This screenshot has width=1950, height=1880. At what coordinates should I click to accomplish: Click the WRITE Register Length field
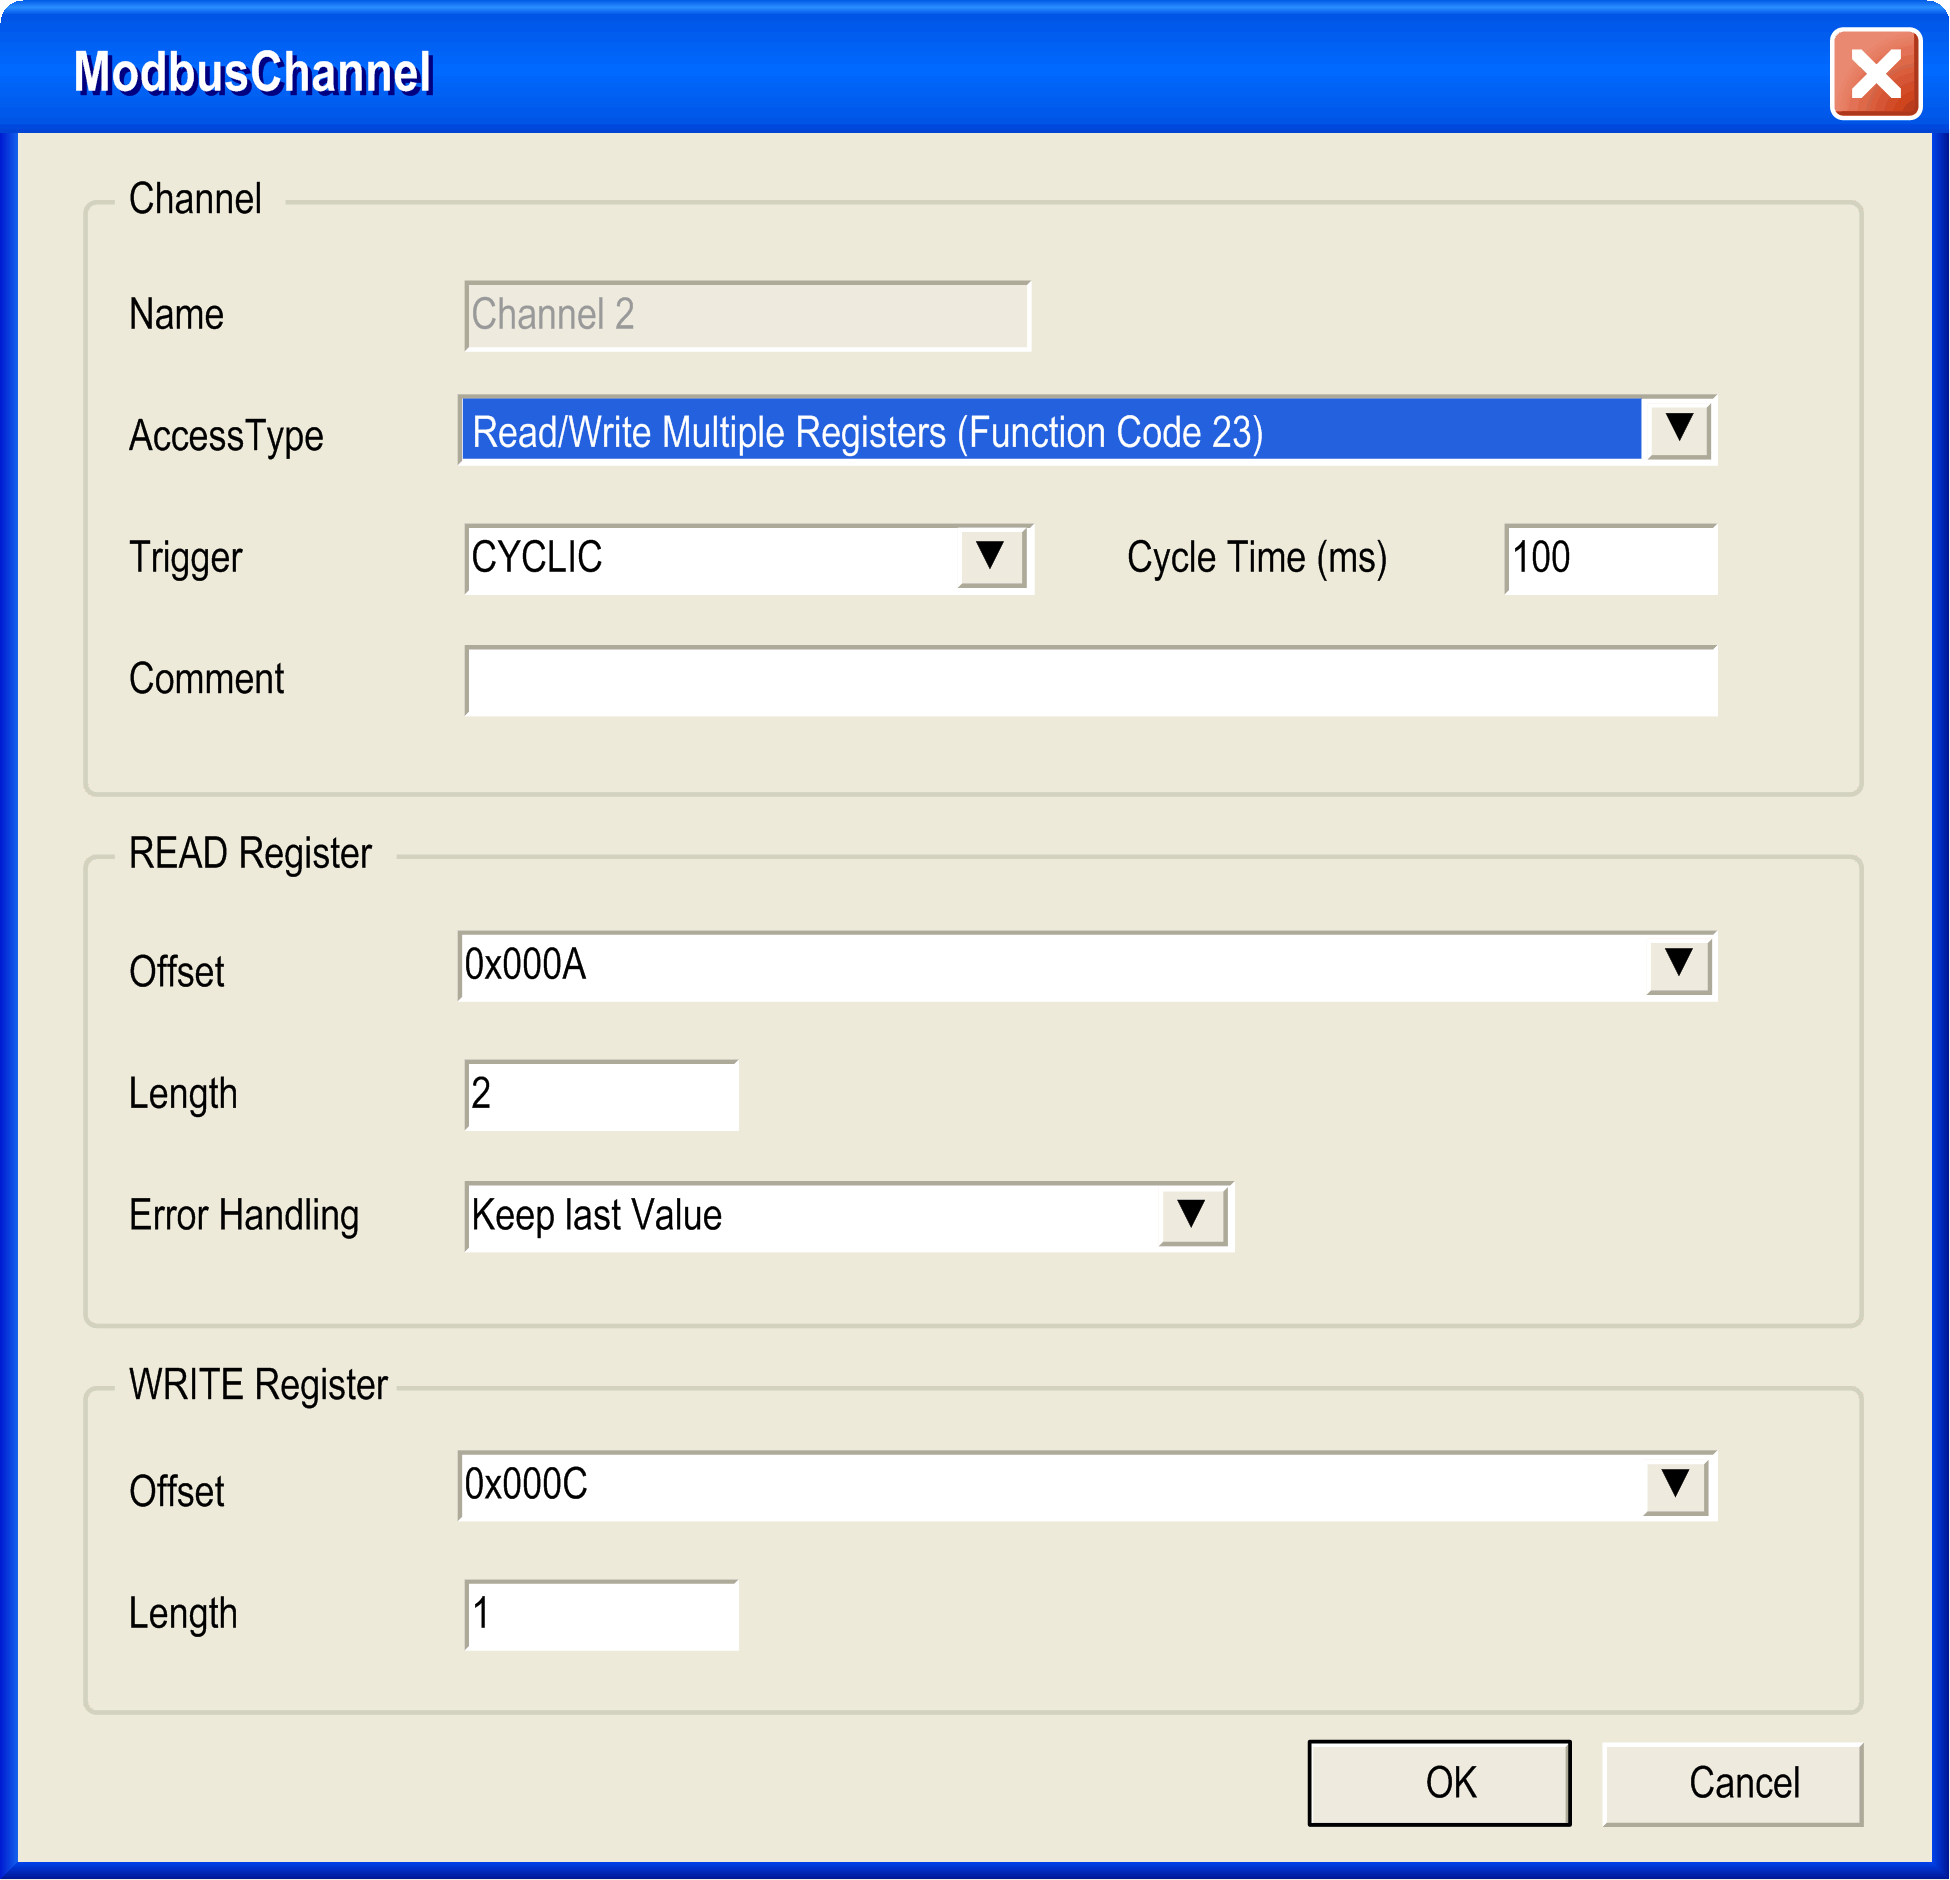tap(602, 1615)
